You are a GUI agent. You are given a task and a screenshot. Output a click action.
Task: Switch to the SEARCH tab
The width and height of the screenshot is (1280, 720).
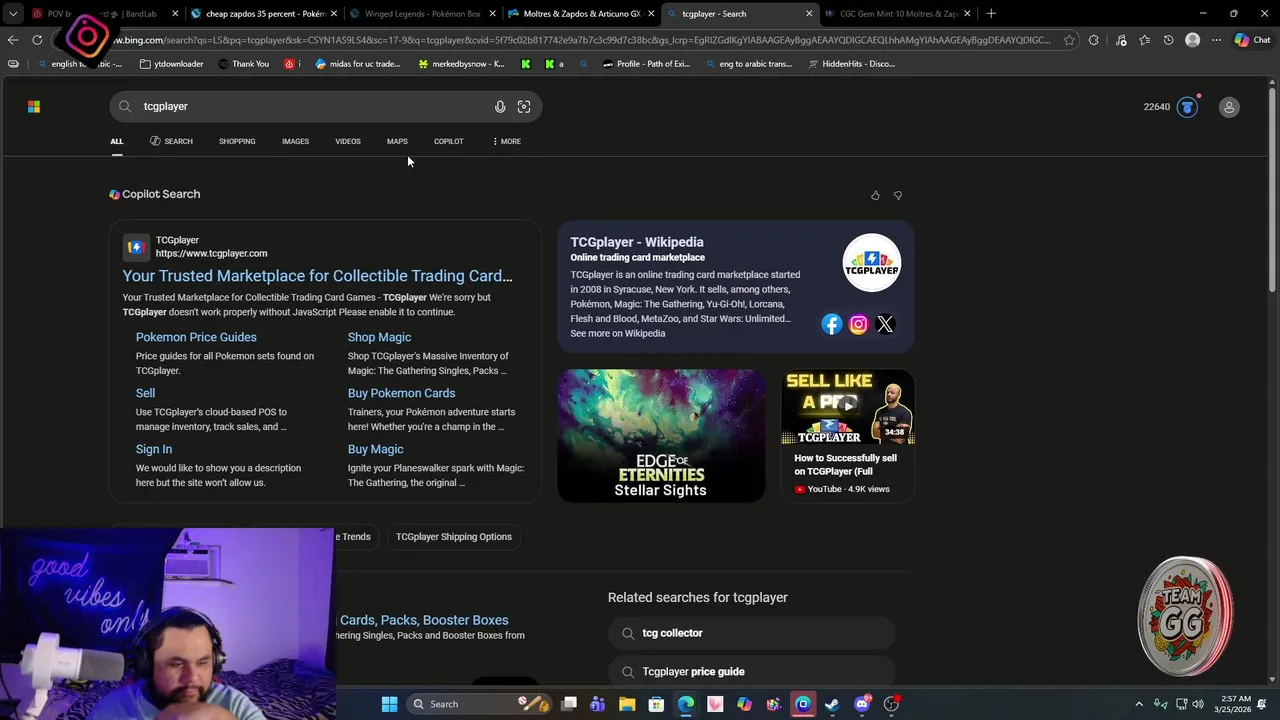(x=171, y=141)
